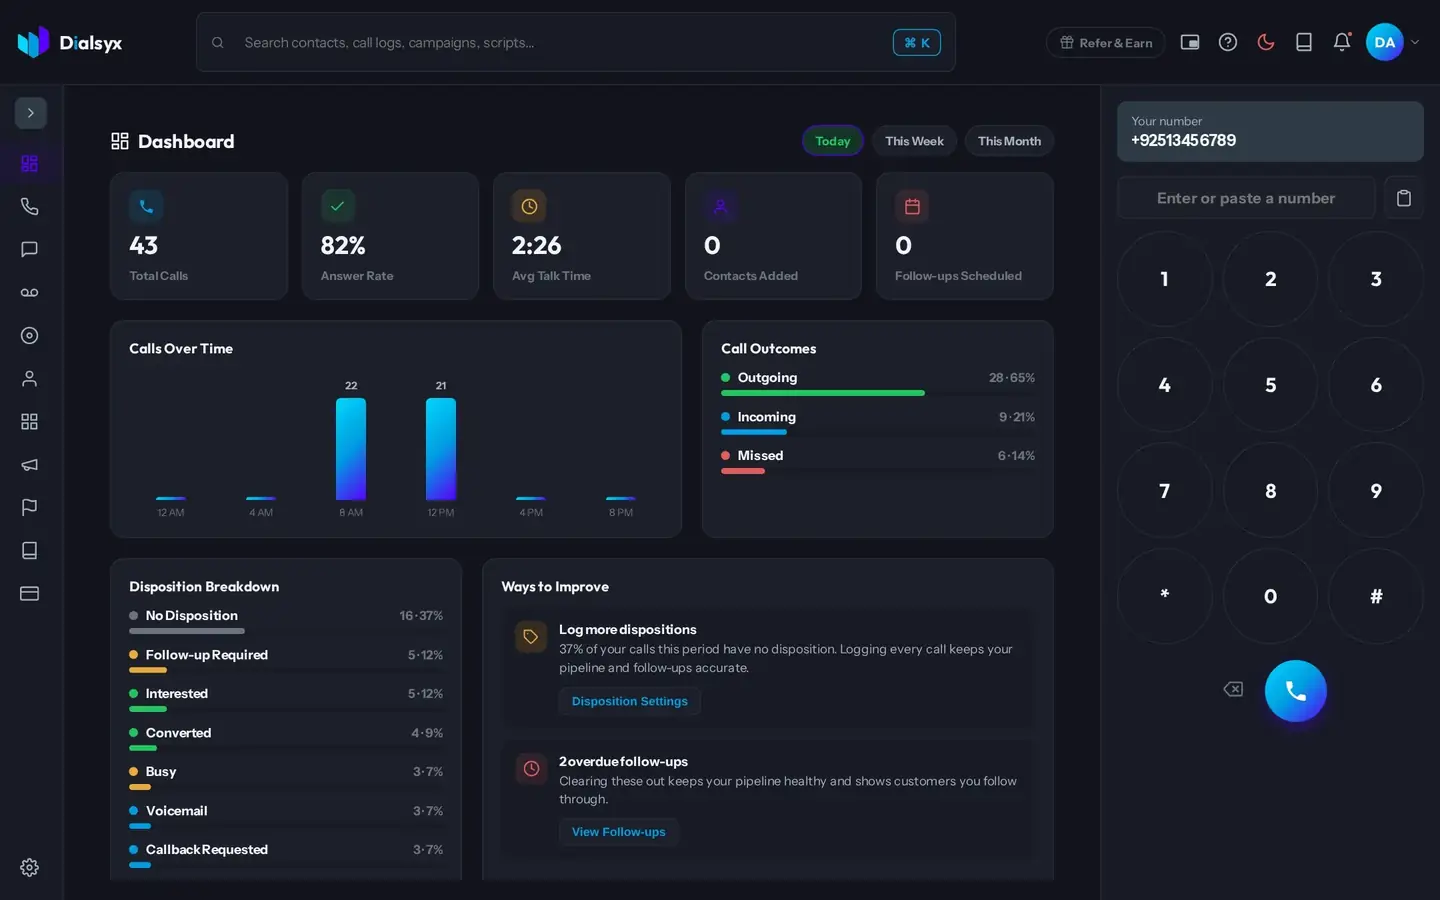Open the contacts person icon in the sidebar

[x=30, y=378]
